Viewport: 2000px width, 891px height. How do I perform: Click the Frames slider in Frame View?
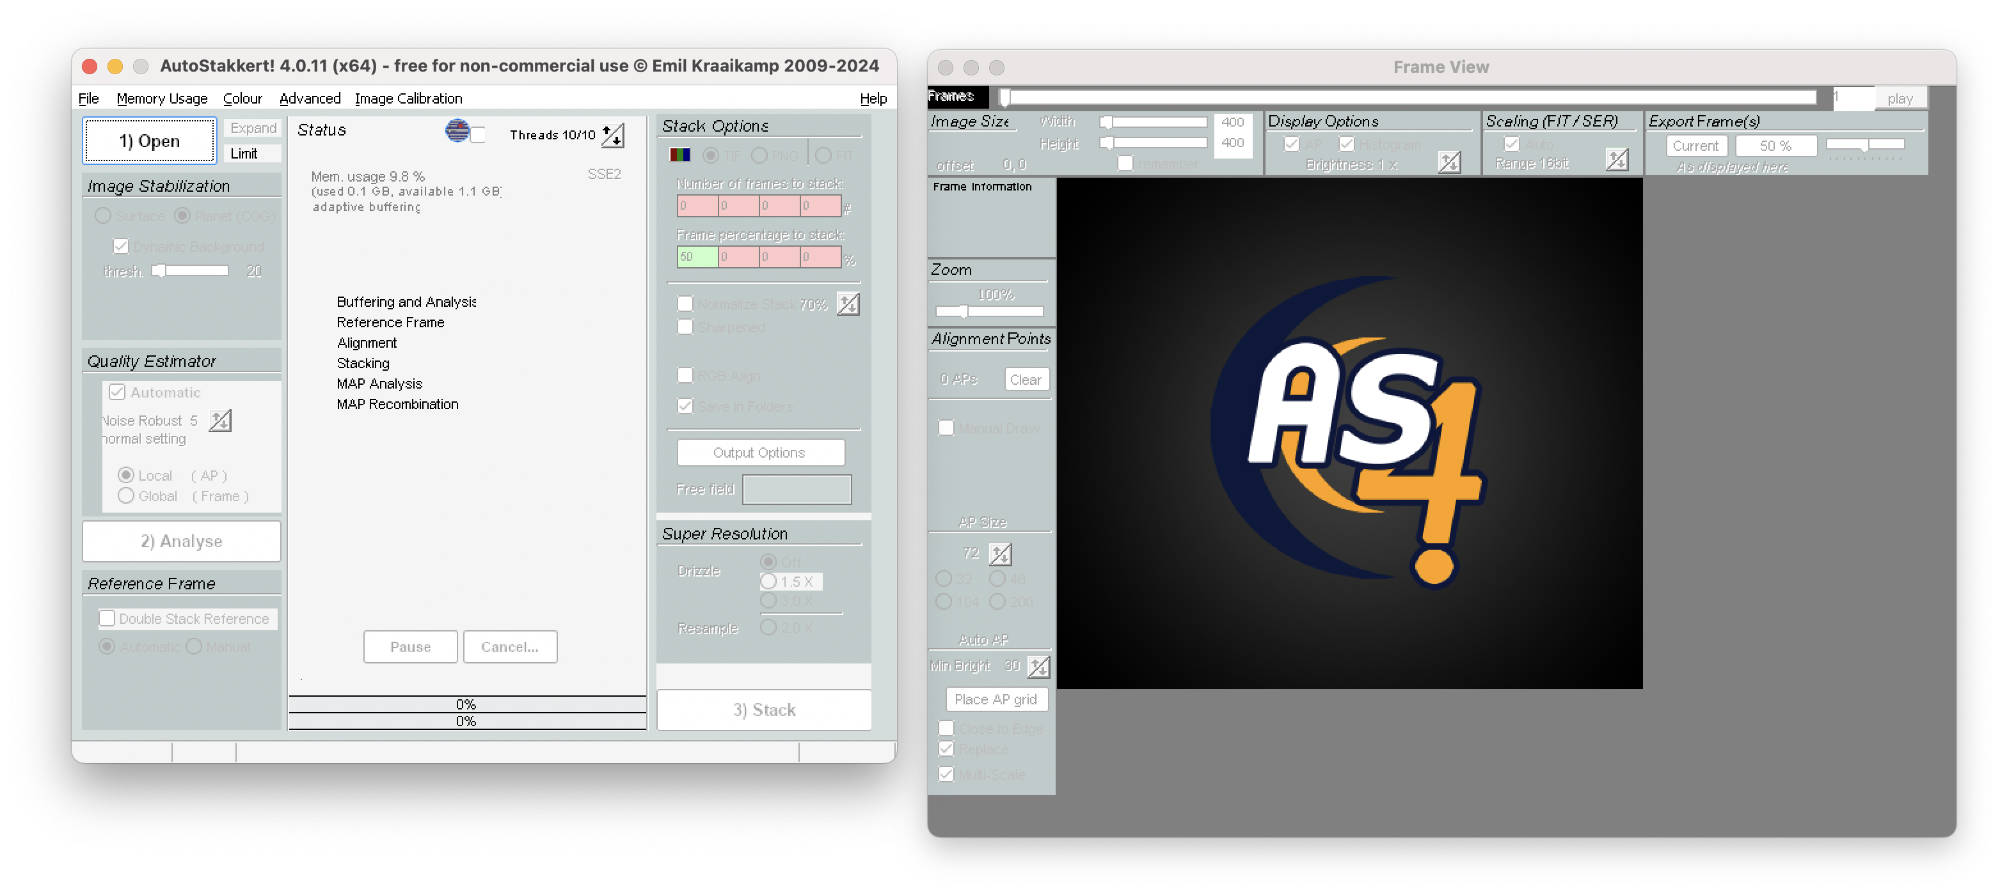[1409, 97]
